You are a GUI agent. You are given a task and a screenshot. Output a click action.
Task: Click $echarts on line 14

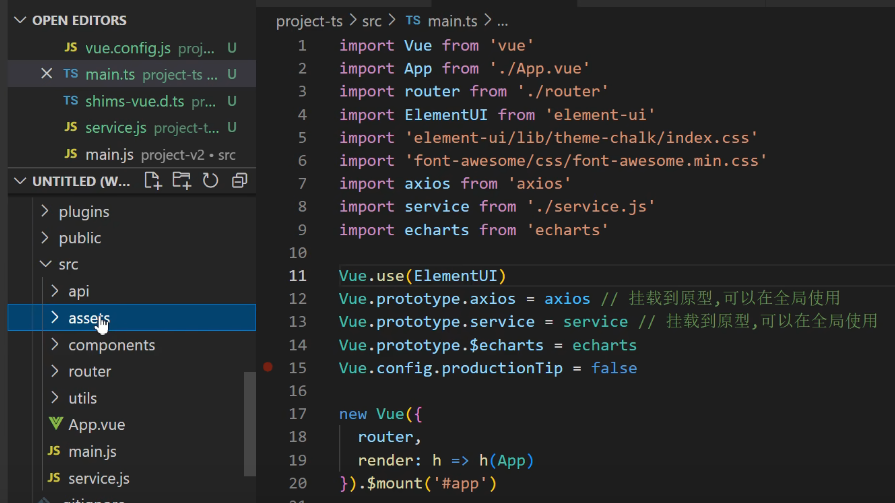coord(506,345)
